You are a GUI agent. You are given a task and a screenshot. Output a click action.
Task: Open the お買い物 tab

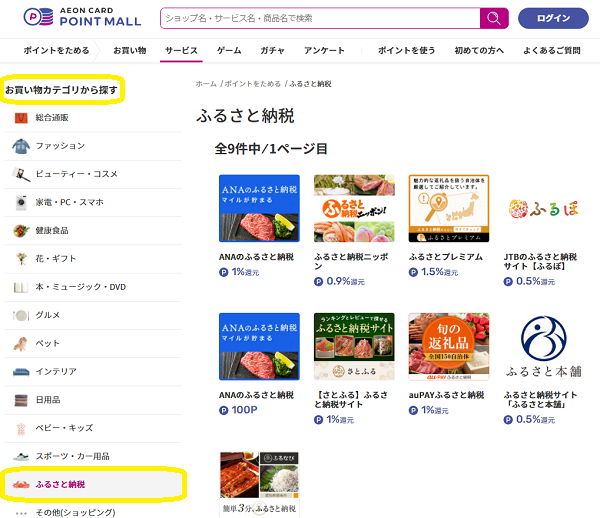[130, 50]
